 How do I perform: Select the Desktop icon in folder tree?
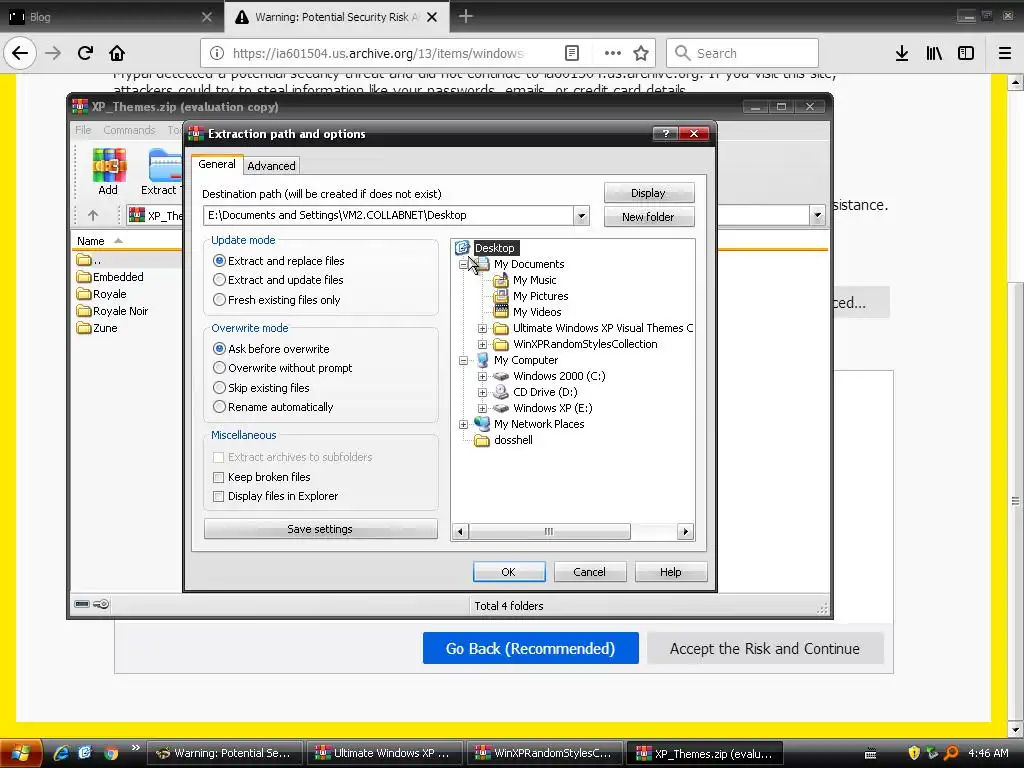pyautogui.click(x=462, y=248)
